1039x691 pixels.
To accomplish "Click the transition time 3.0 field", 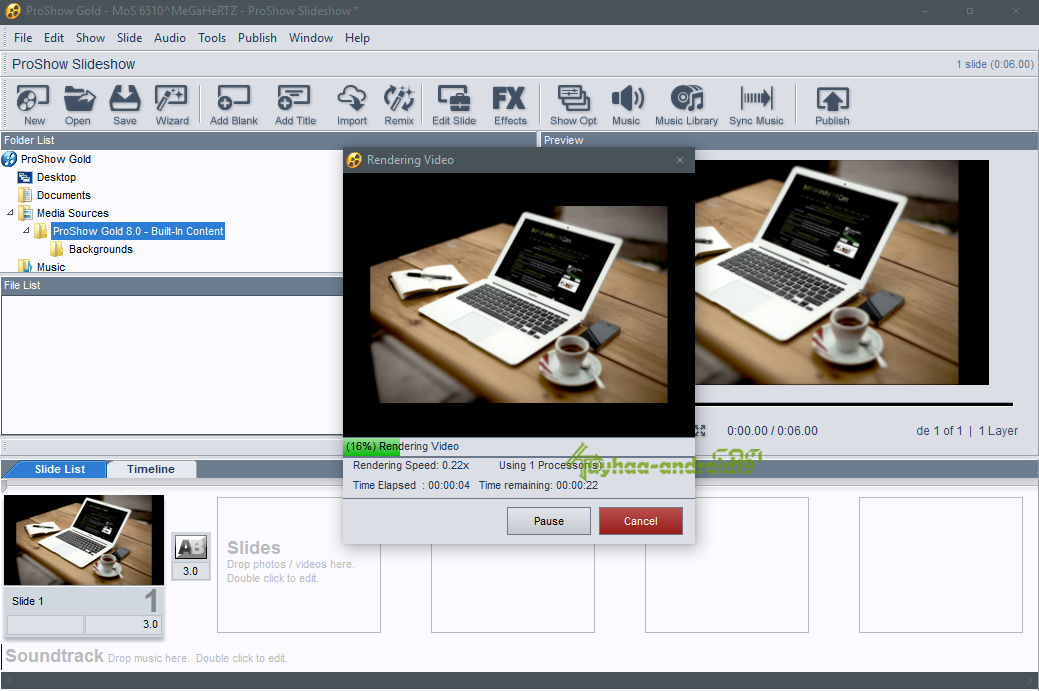I will [191, 571].
